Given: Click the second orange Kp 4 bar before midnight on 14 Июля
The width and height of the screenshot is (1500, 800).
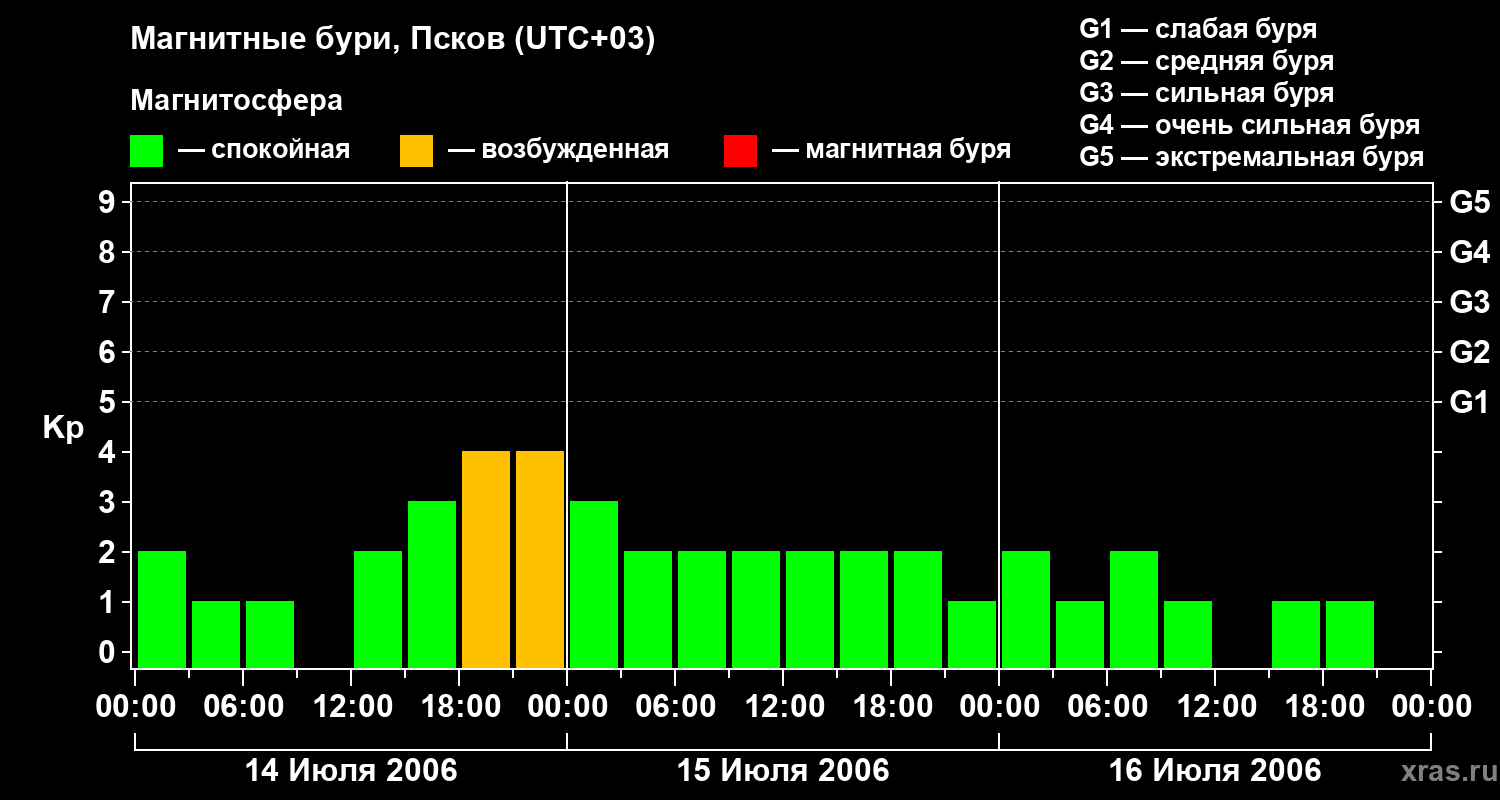Looking at the screenshot, I should (x=540, y=559).
